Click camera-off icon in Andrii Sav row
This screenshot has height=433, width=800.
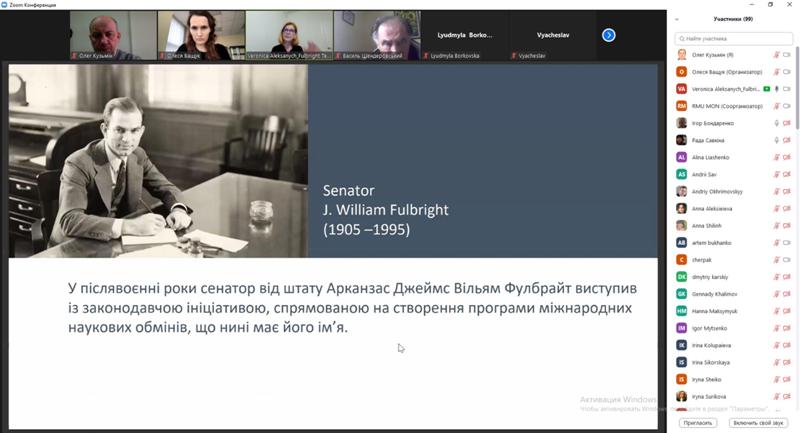[x=787, y=174]
